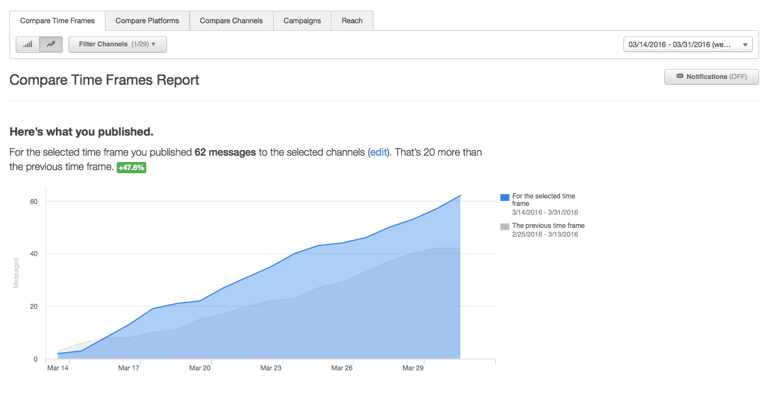Click the 'Here's what you published.' heading
766x408 pixels.
81,132
